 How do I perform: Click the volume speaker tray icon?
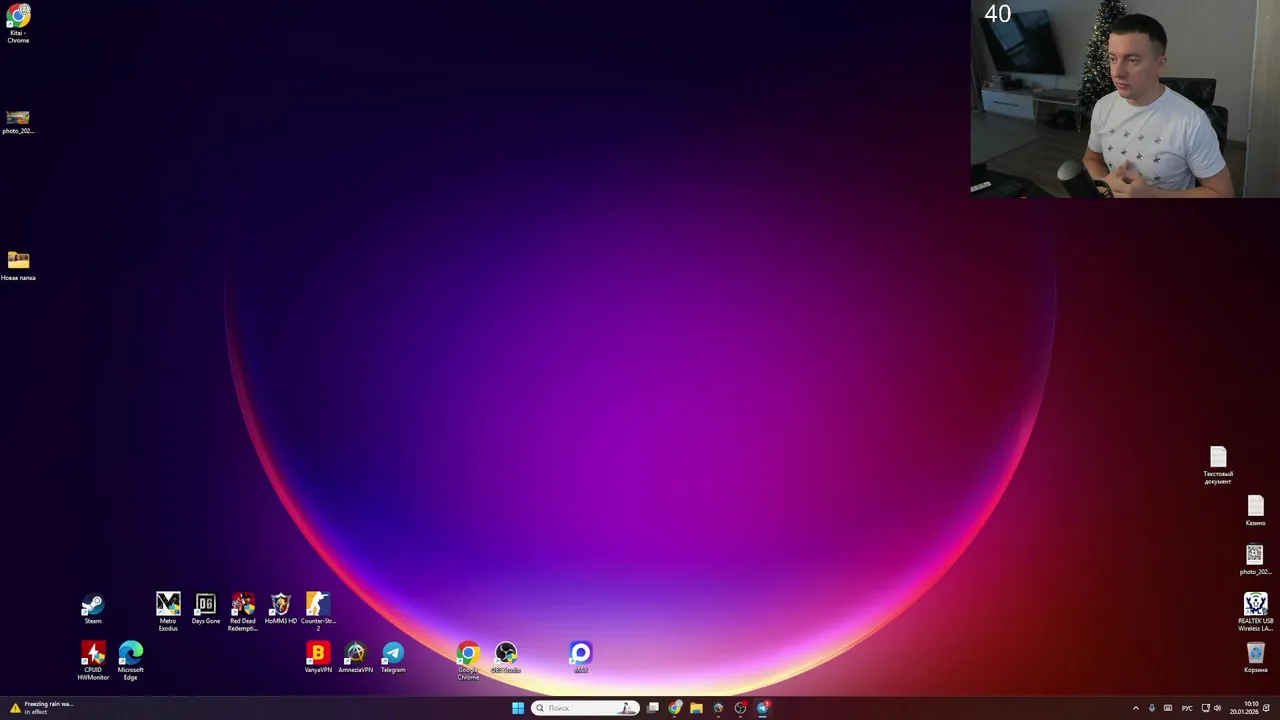pos(1217,708)
